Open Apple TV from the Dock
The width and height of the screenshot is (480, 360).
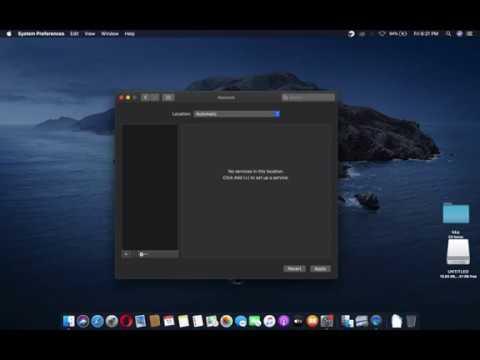(x=298, y=321)
